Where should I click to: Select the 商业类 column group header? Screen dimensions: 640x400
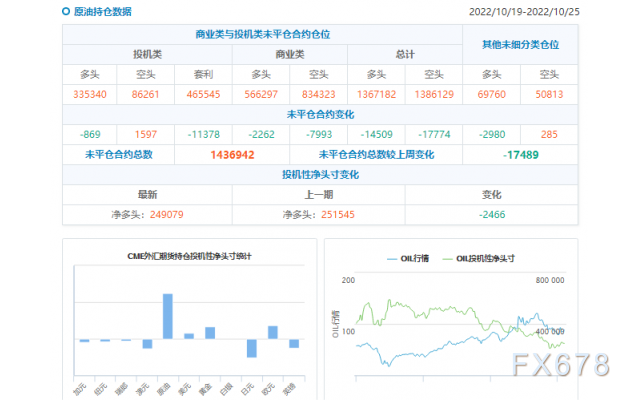[x=290, y=54]
